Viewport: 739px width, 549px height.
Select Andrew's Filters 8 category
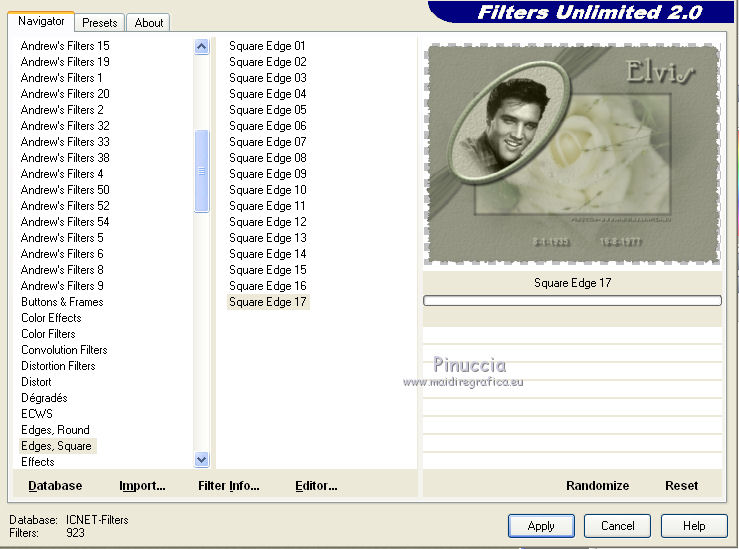62,270
